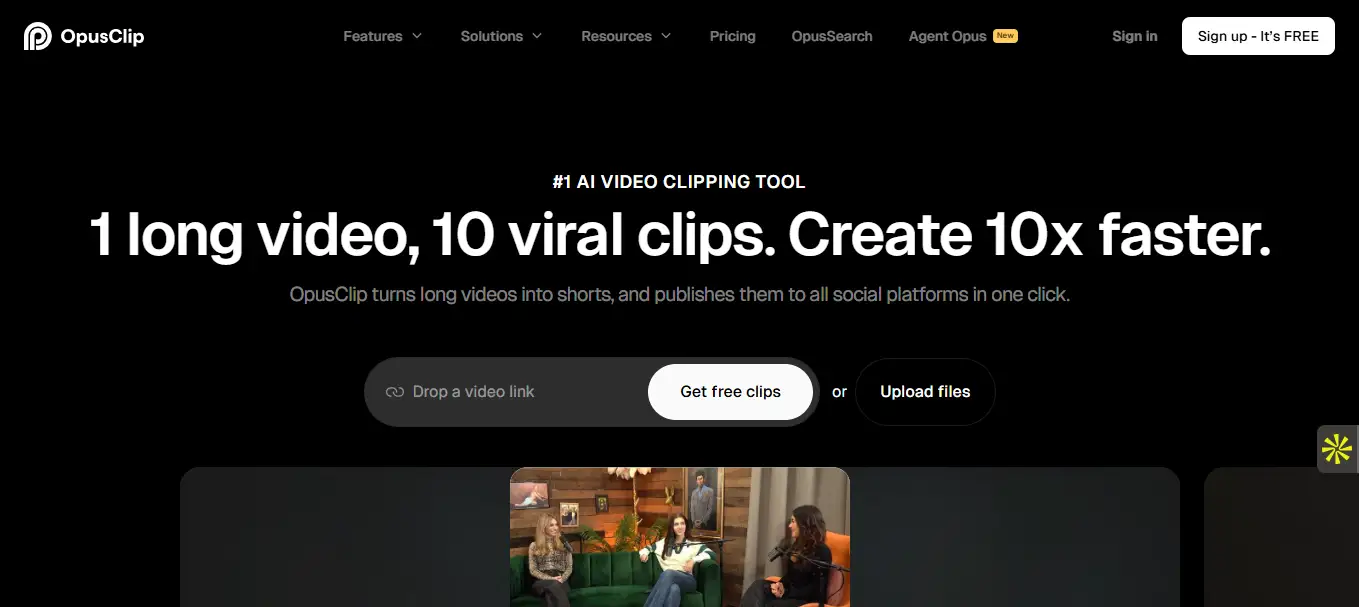Click the OpusClip wordmark text
1359x607 pixels.
pos(102,36)
